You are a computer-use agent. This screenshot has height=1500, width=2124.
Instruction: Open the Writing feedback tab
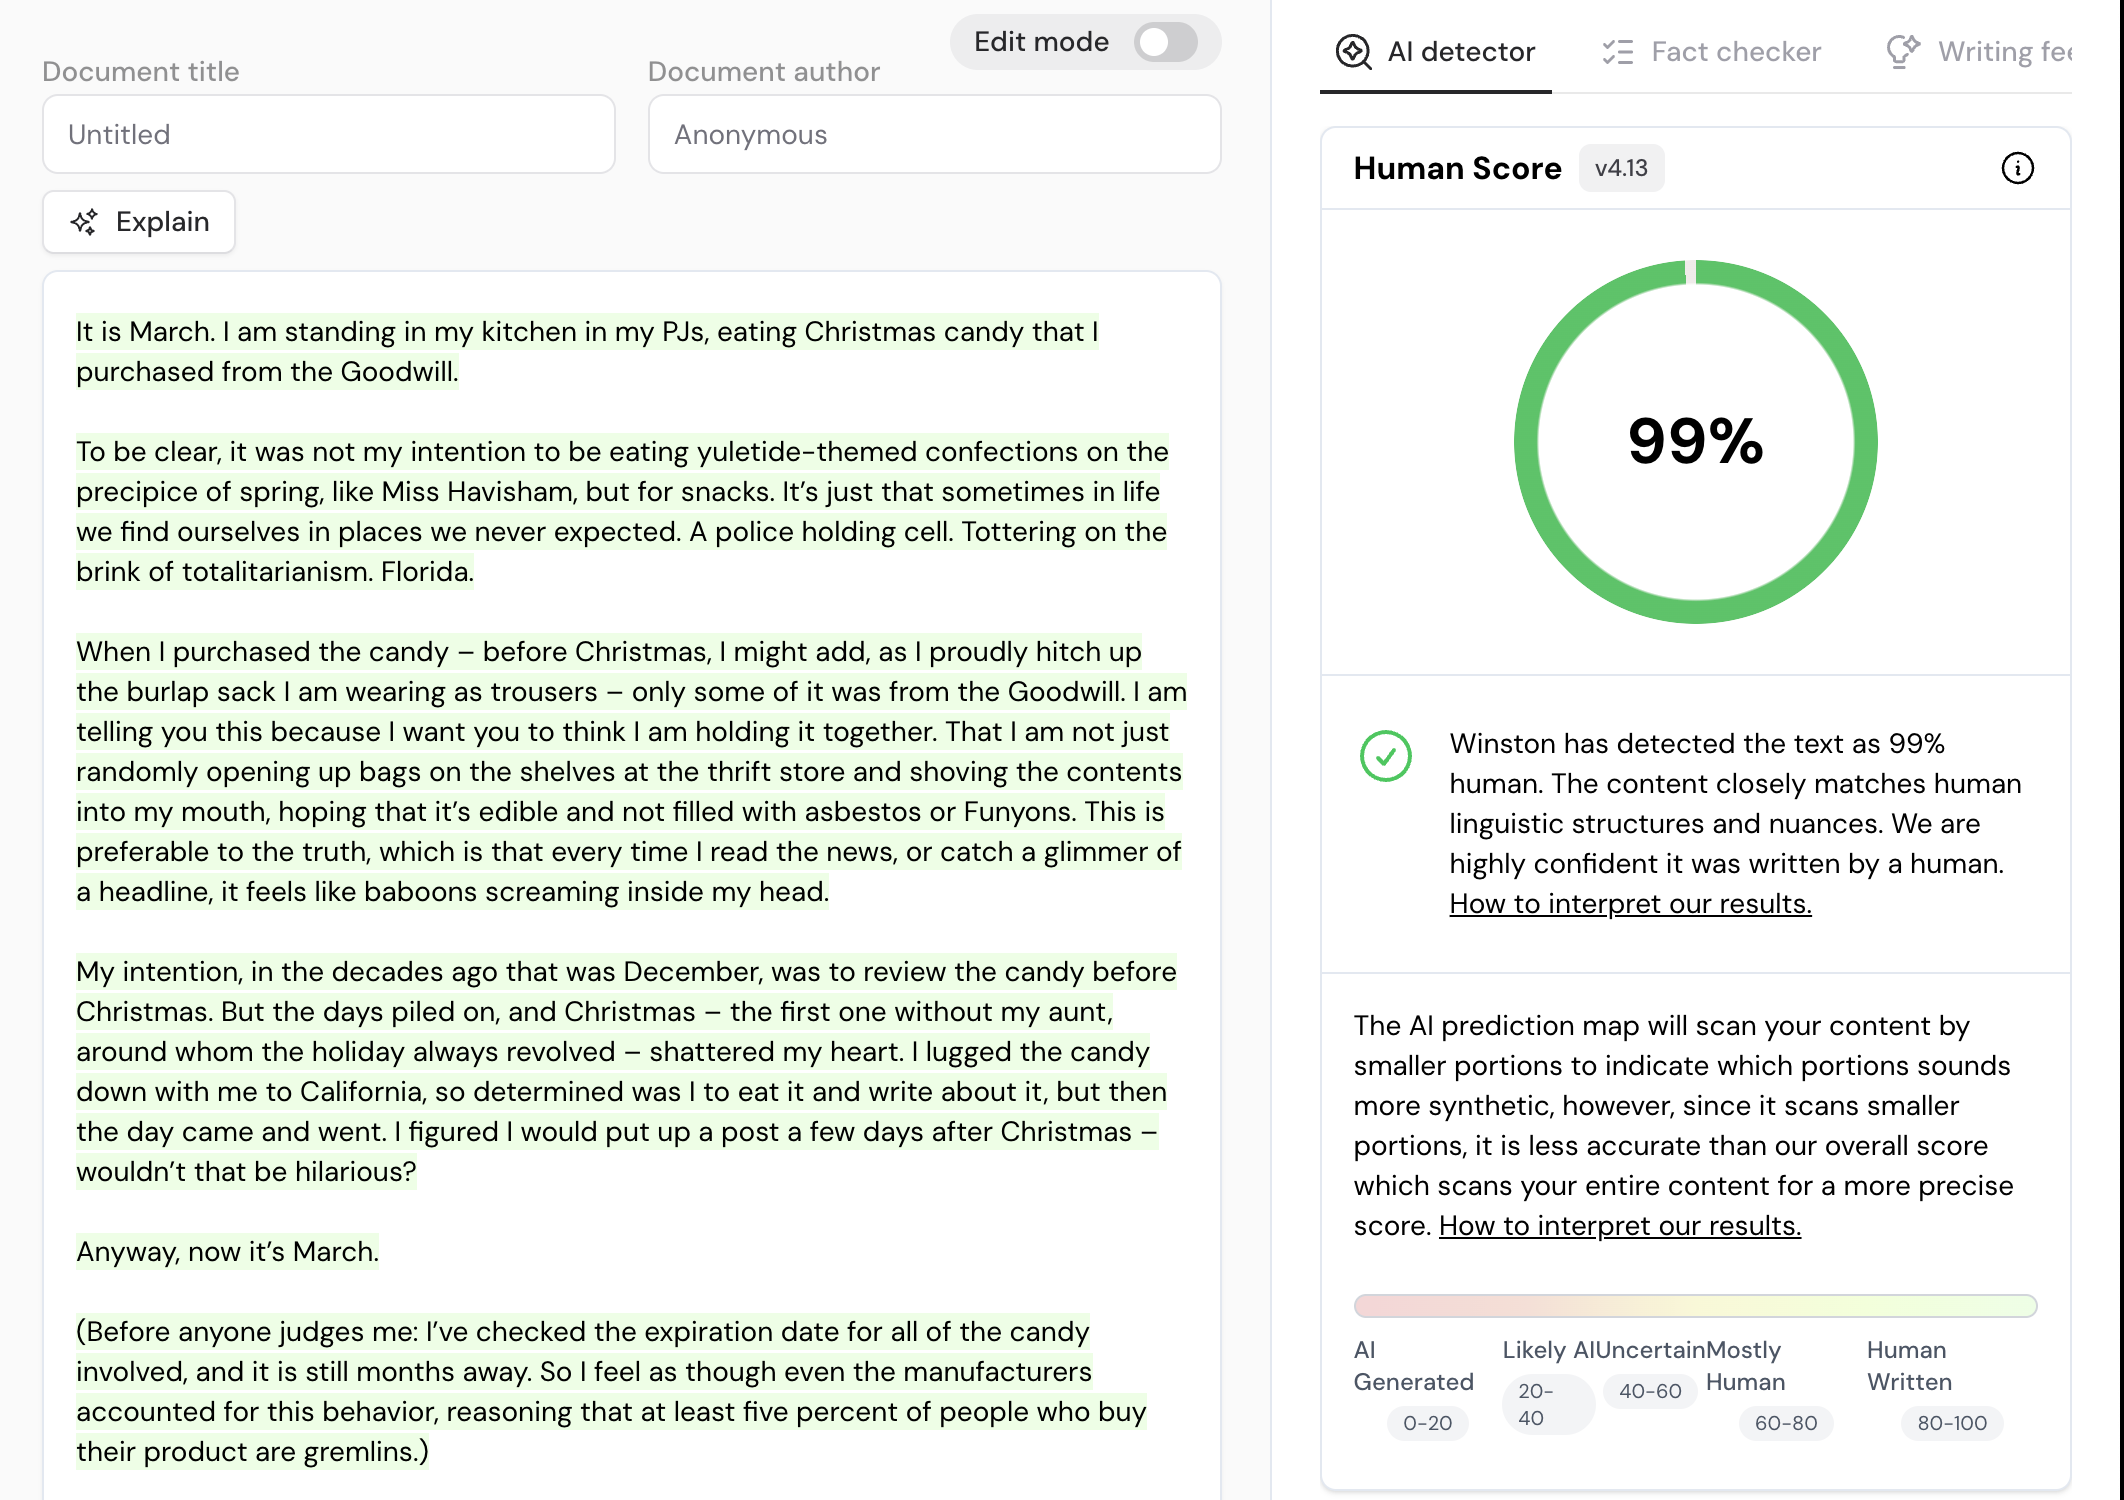click(x=2003, y=52)
